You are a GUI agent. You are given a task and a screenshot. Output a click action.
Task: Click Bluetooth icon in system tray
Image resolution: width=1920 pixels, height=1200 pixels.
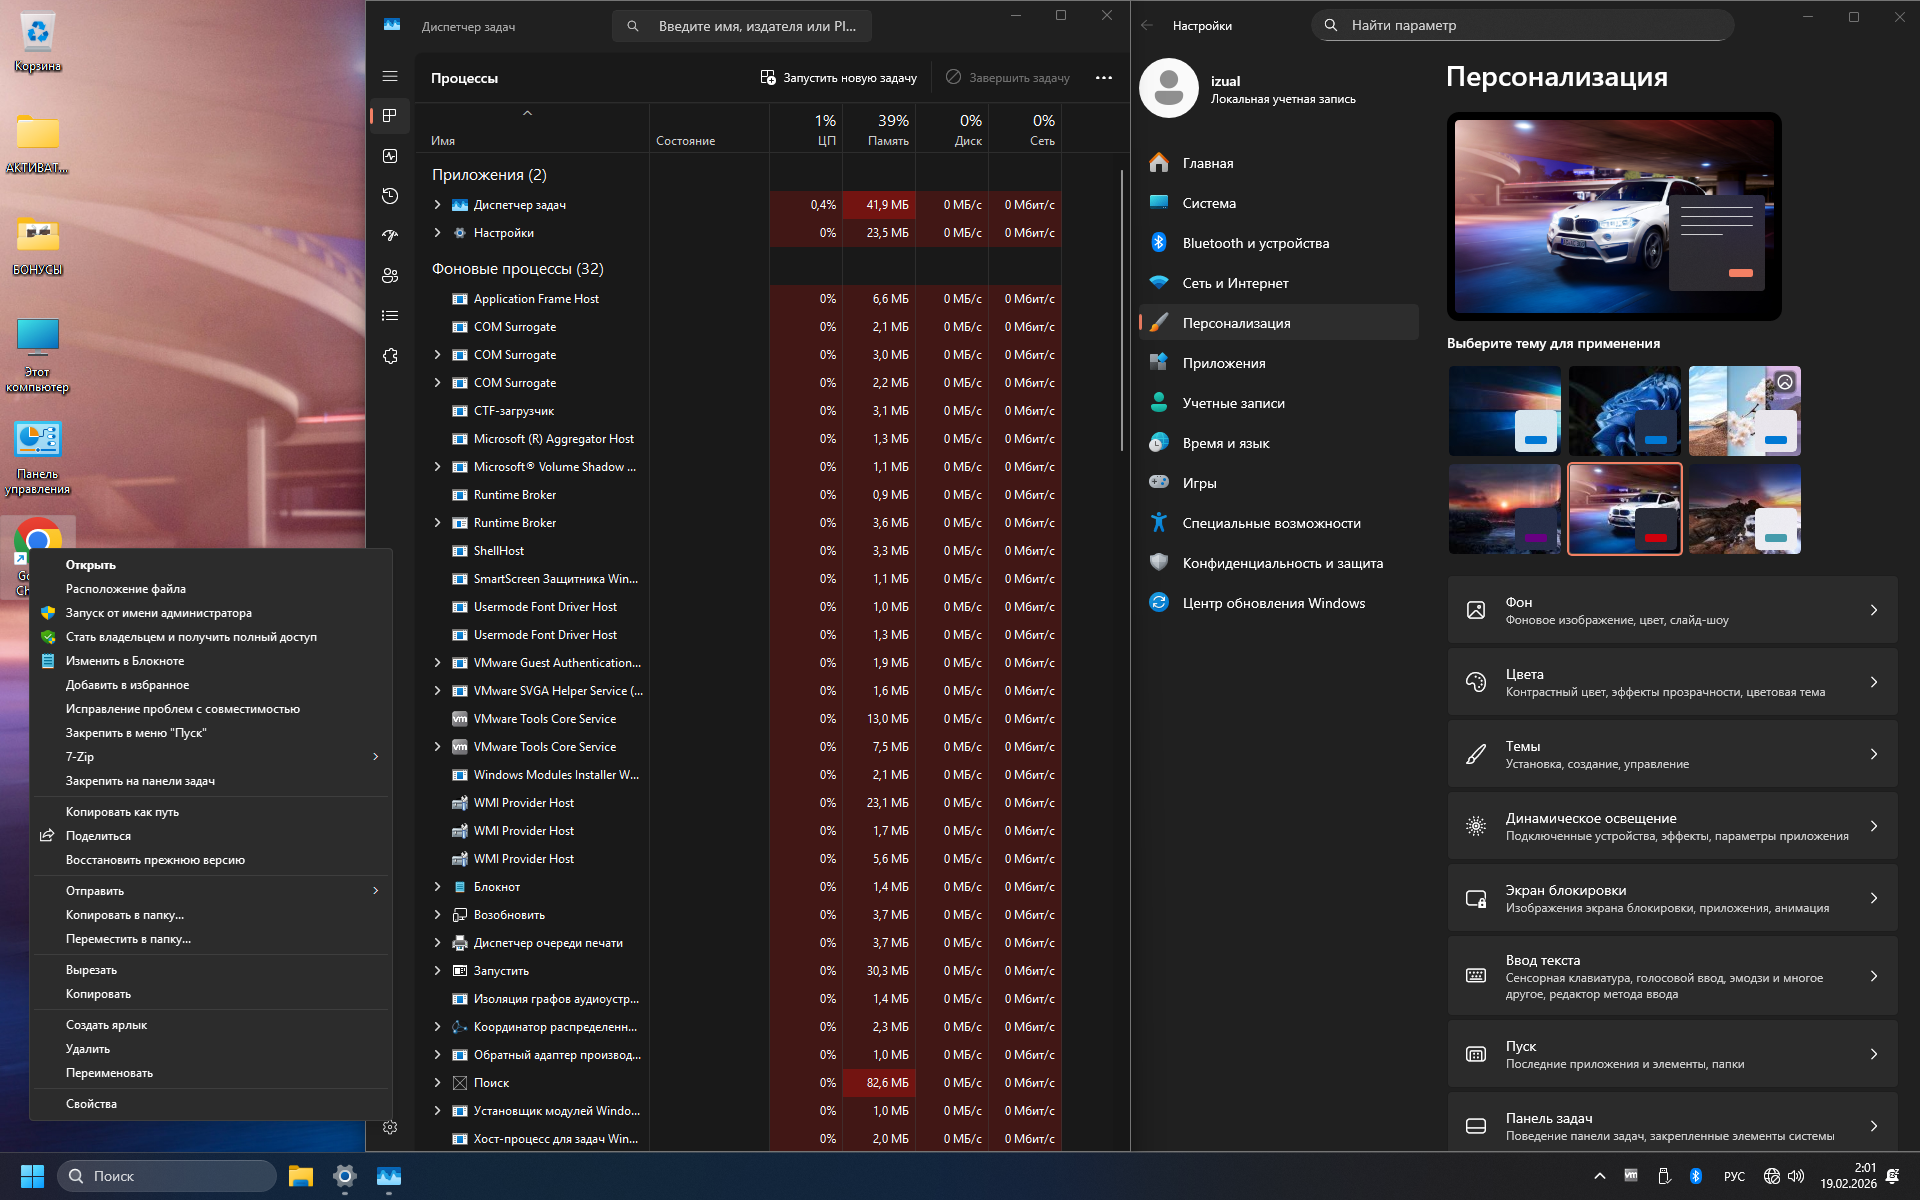1695,1176
